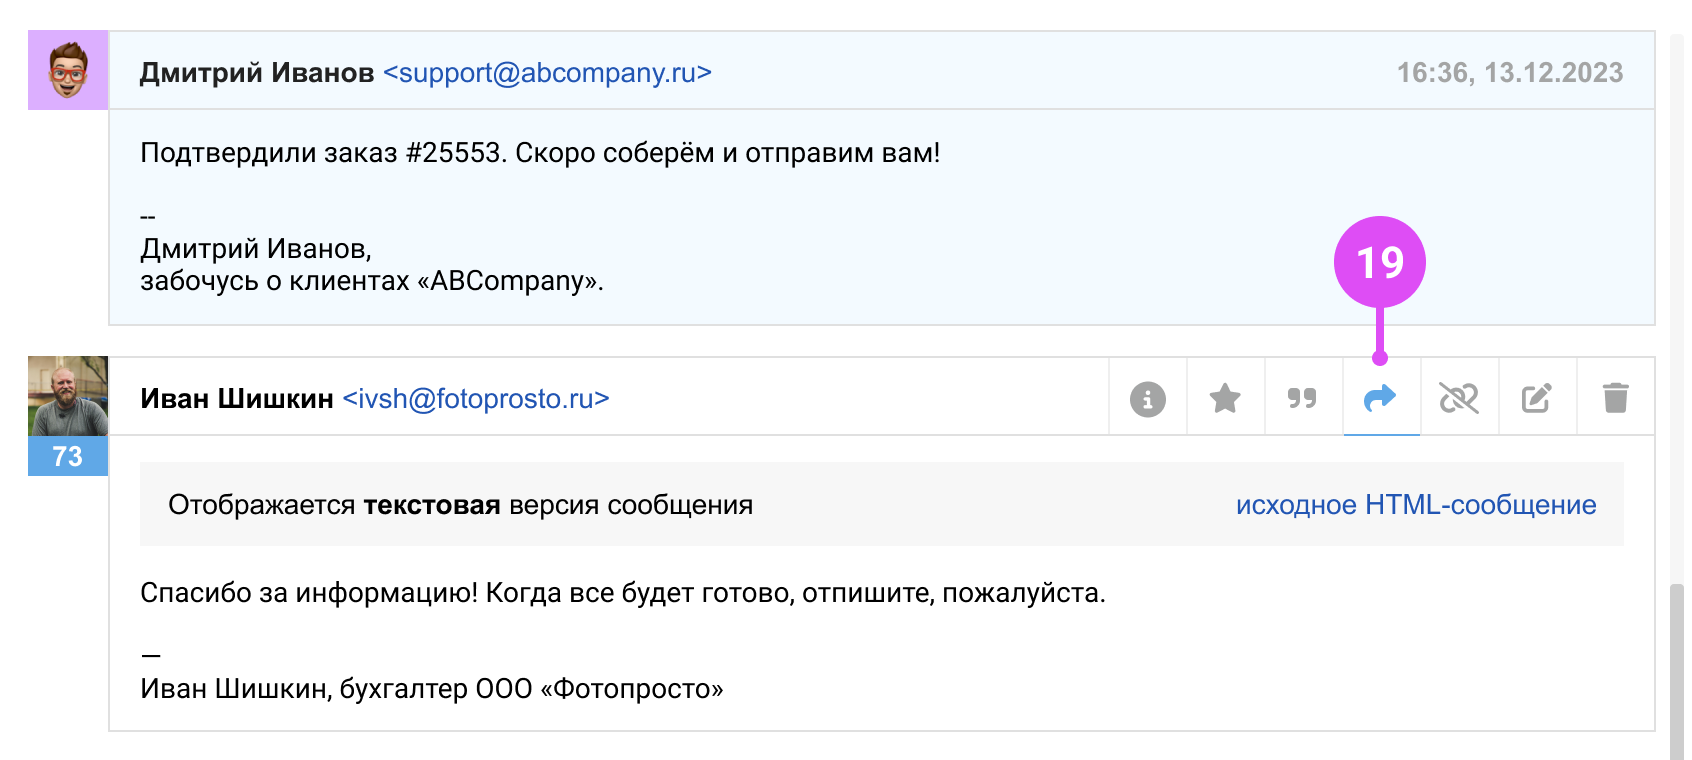Viewport: 1692px width, 760px height.
Task: Click the crossed-out chain link icon
Action: (x=1458, y=398)
